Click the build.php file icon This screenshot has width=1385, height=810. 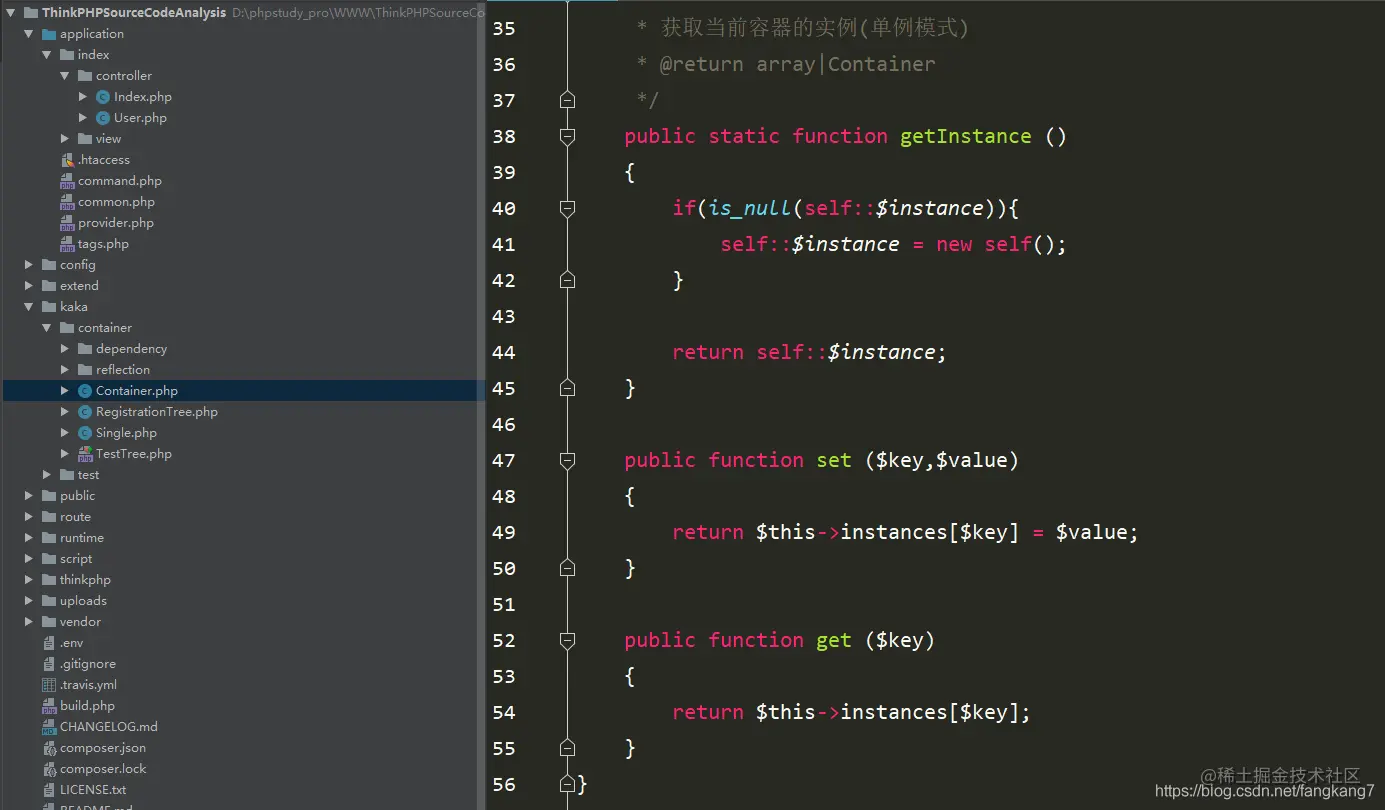[x=49, y=706]
